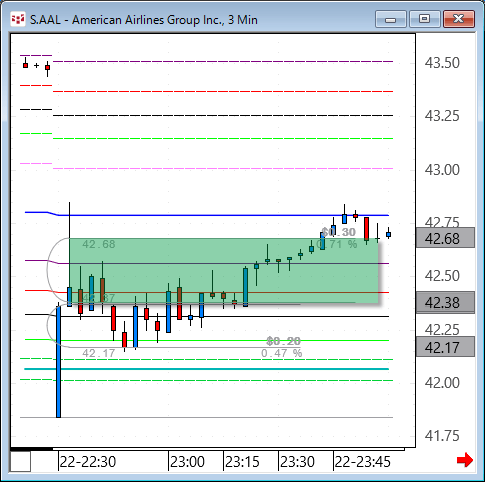
Task: Click the window title S.AAL American Airlines
Action: click(x=144, y=20)
